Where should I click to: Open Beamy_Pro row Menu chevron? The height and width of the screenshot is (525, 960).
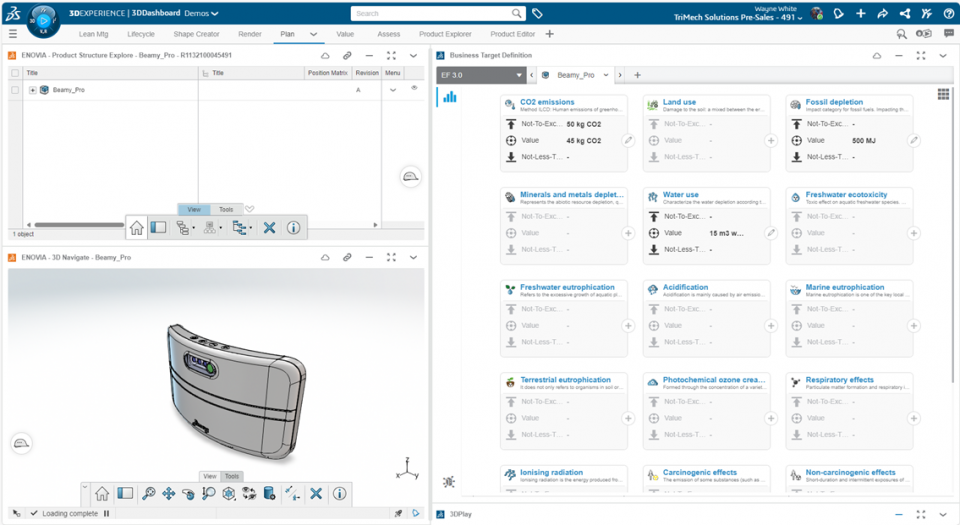point(392,90)
